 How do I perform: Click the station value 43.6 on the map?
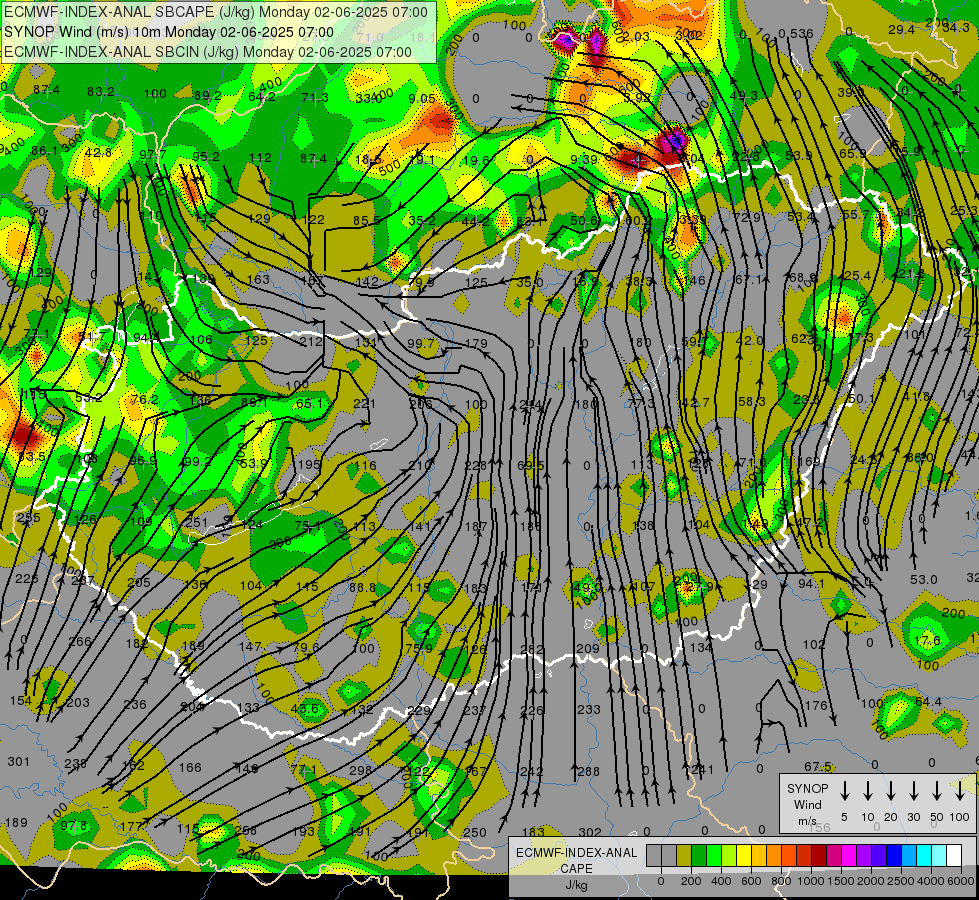point(305,708)
